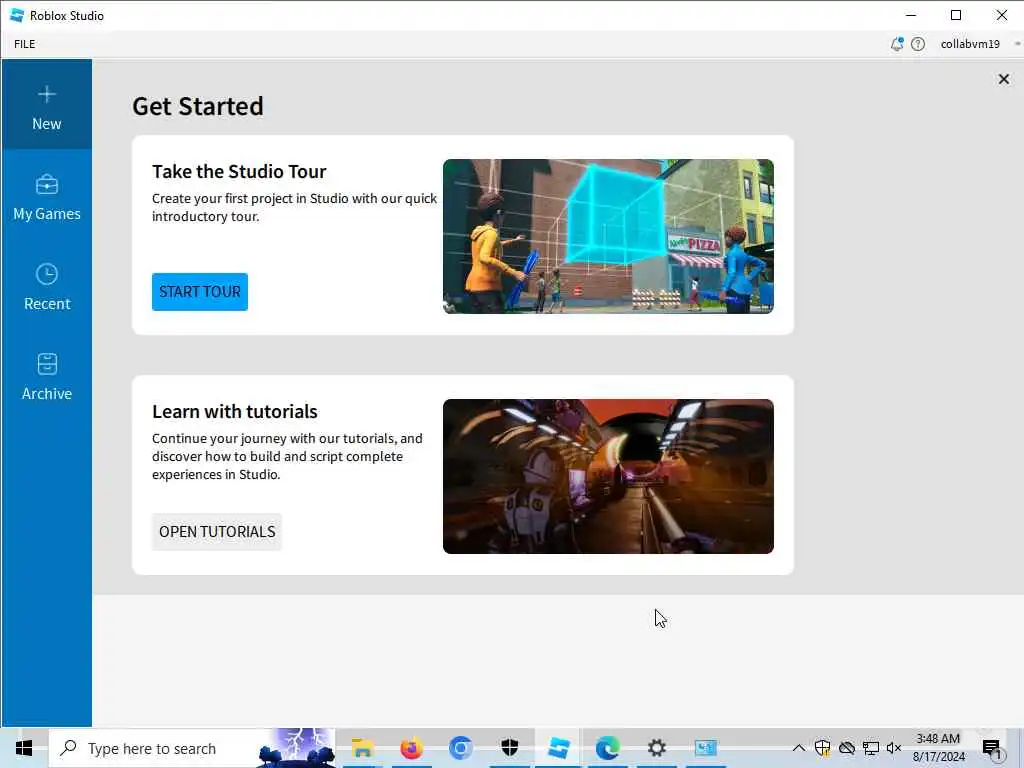Click the weather lightning search highlight
The width and height of the screenshot is (1024, 768).
297,748
